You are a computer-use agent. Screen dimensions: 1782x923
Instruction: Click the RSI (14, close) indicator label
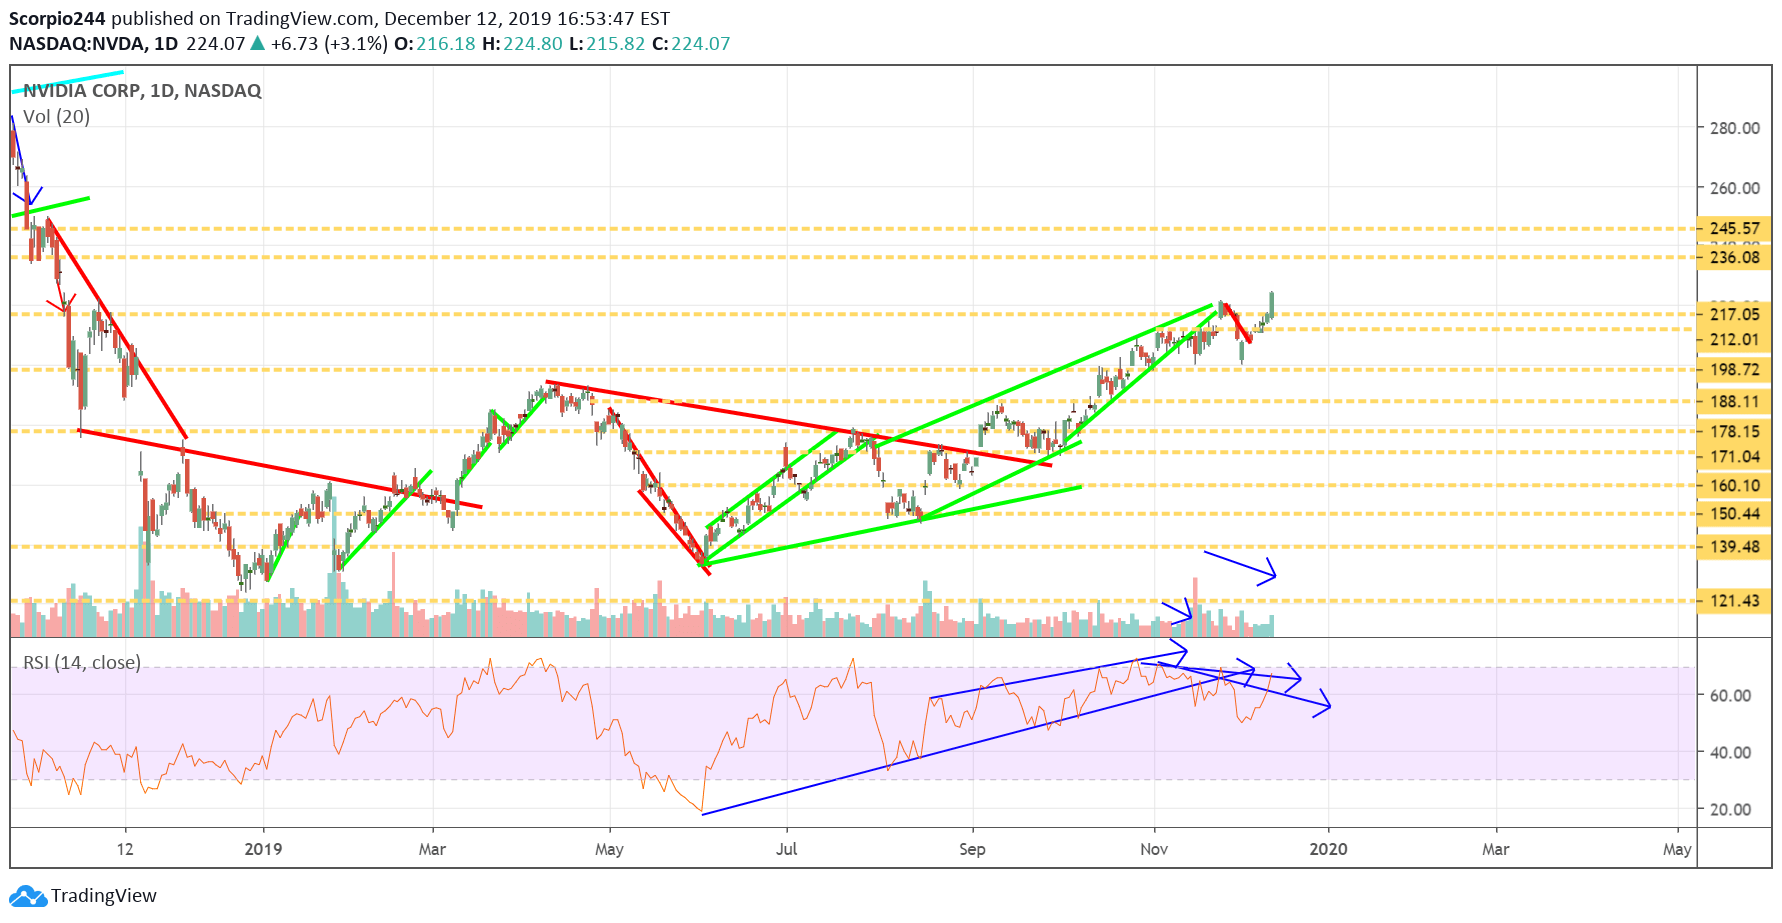(82, 662)
